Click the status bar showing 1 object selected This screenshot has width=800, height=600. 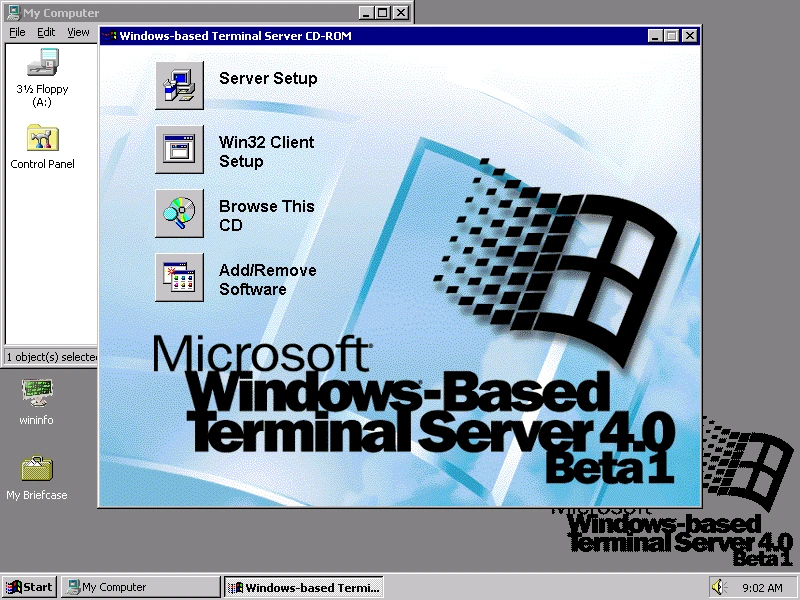[48, 357]
